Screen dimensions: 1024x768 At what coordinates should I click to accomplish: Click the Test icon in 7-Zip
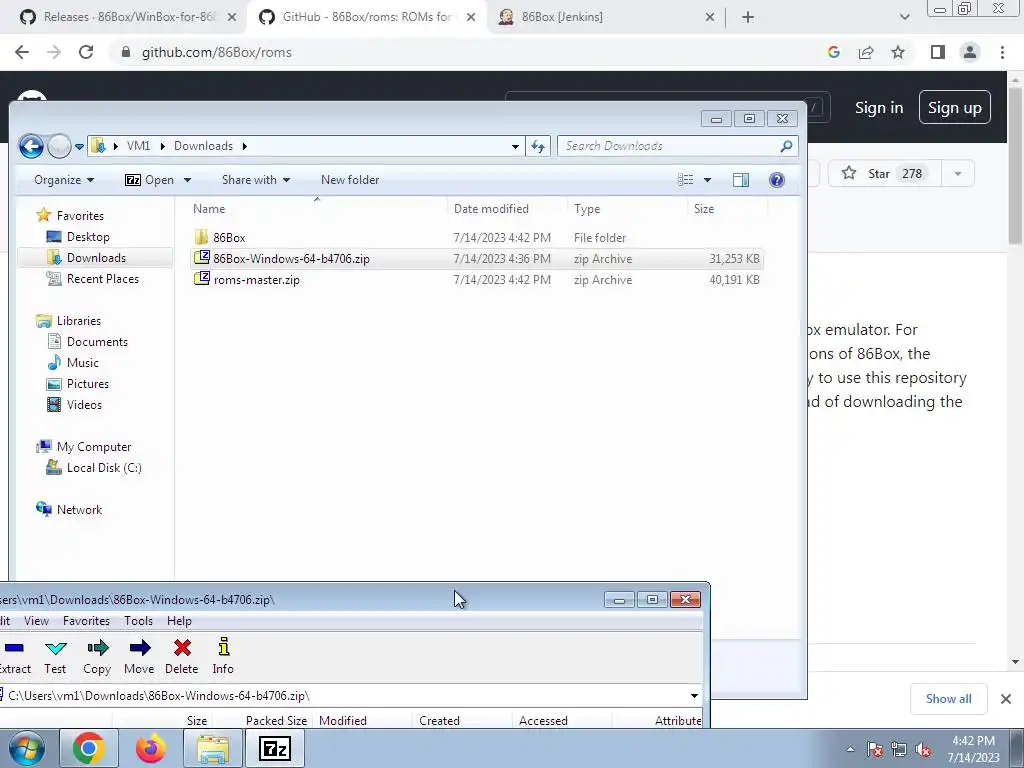[56, 648]
